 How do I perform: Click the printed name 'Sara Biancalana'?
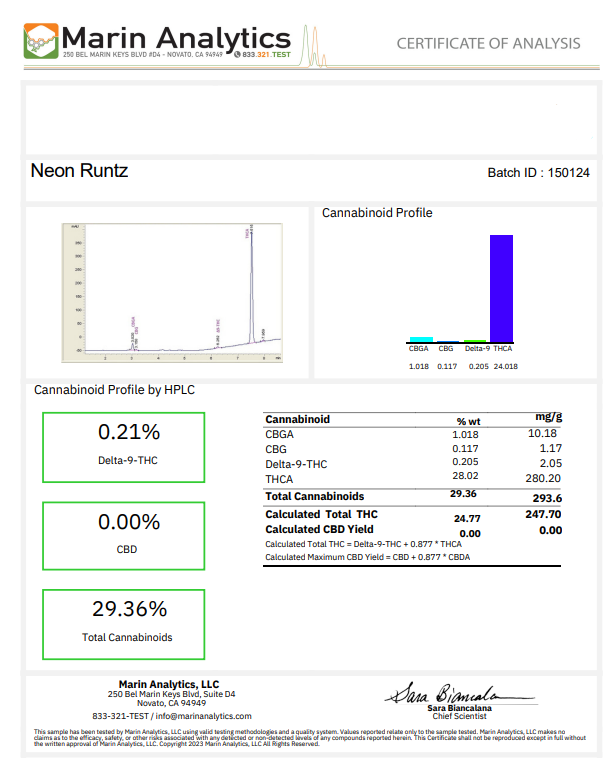click(x=459, y=708)
